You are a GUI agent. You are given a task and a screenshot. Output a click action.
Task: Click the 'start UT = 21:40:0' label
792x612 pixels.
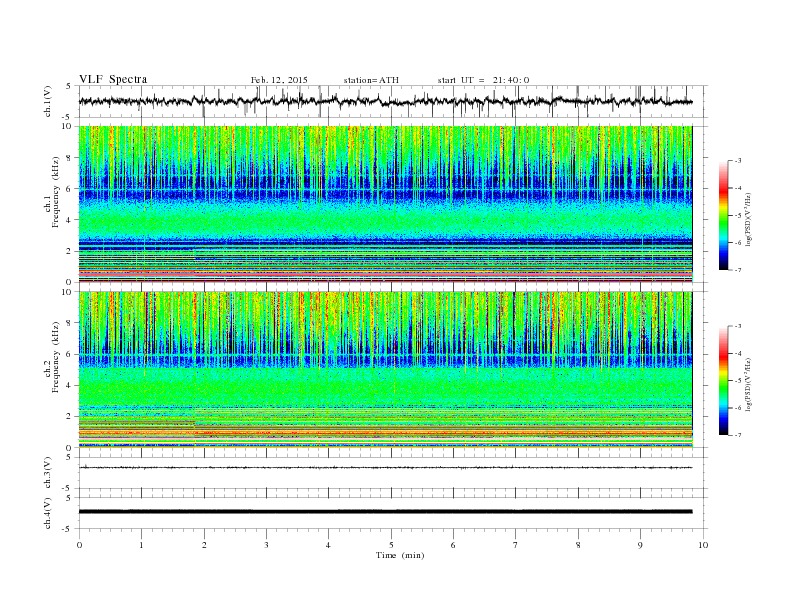[483, 80]
